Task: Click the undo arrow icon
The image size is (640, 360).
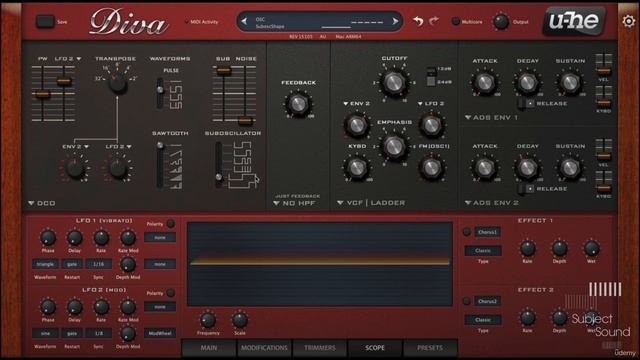Action: click(x=418, y=21)
